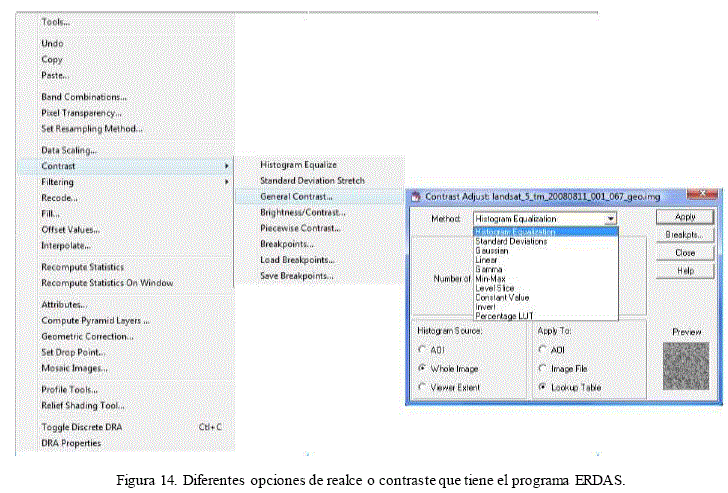Choose Histogram Equalize from submenu
The image size is (728, 493).
tap(298, 164)
